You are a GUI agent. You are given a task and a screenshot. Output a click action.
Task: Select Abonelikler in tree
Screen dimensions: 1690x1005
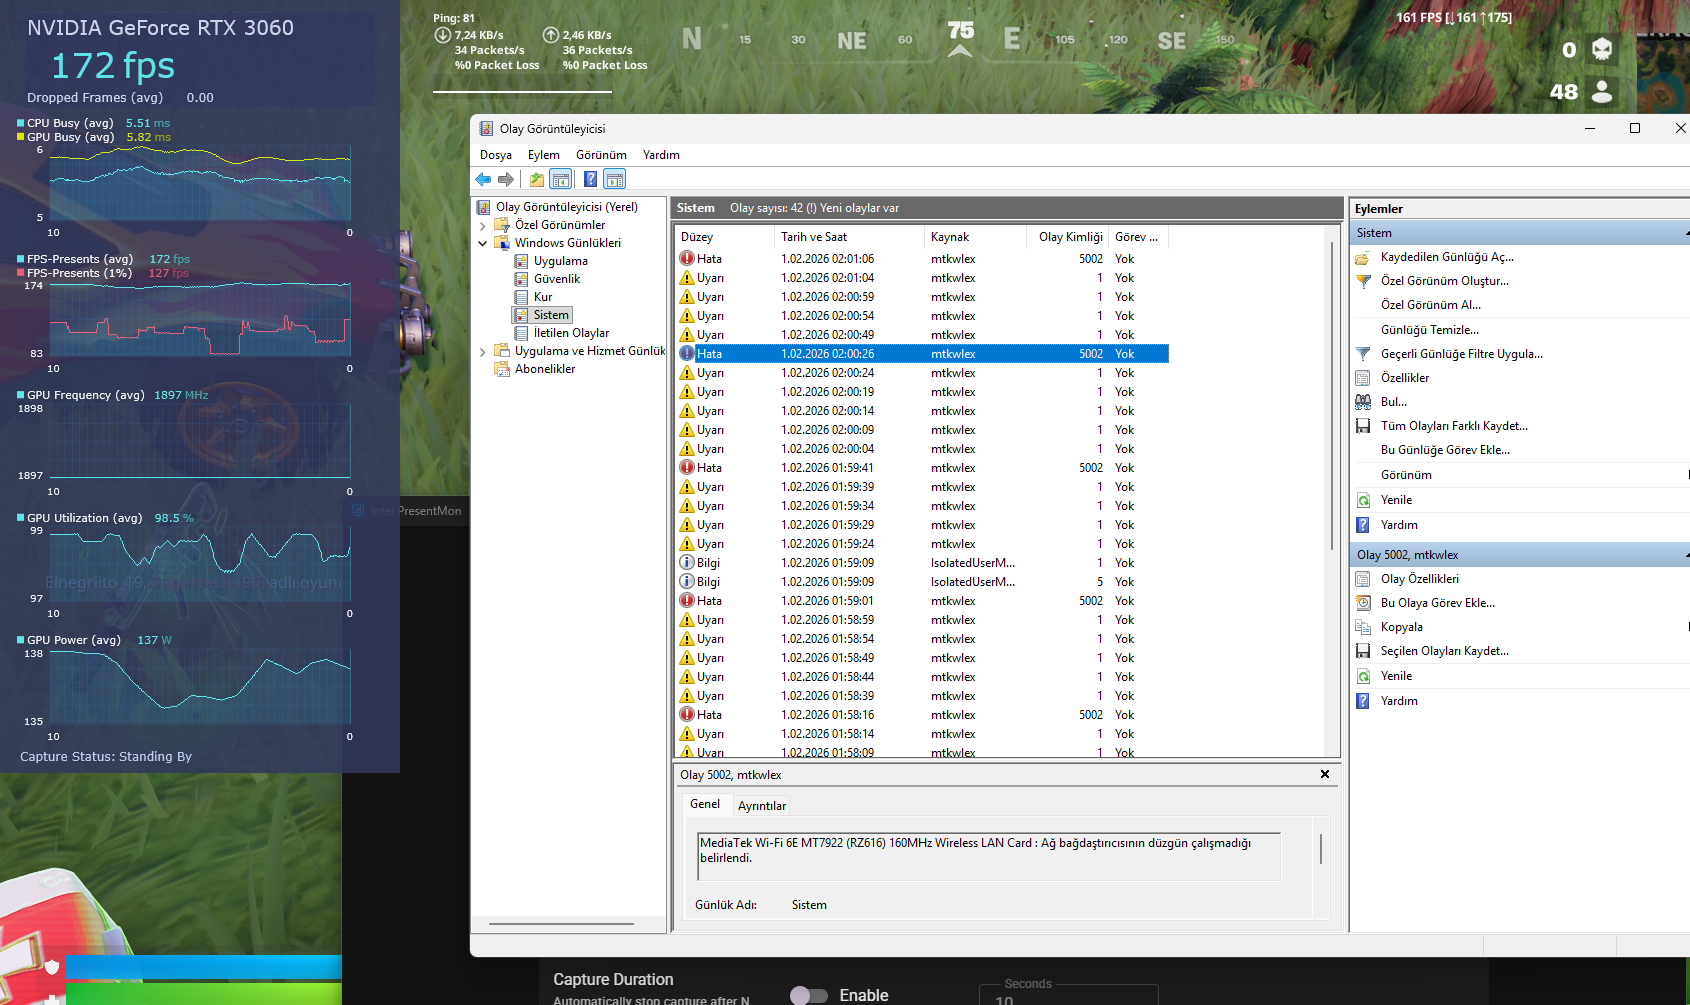tap(545, 369)
